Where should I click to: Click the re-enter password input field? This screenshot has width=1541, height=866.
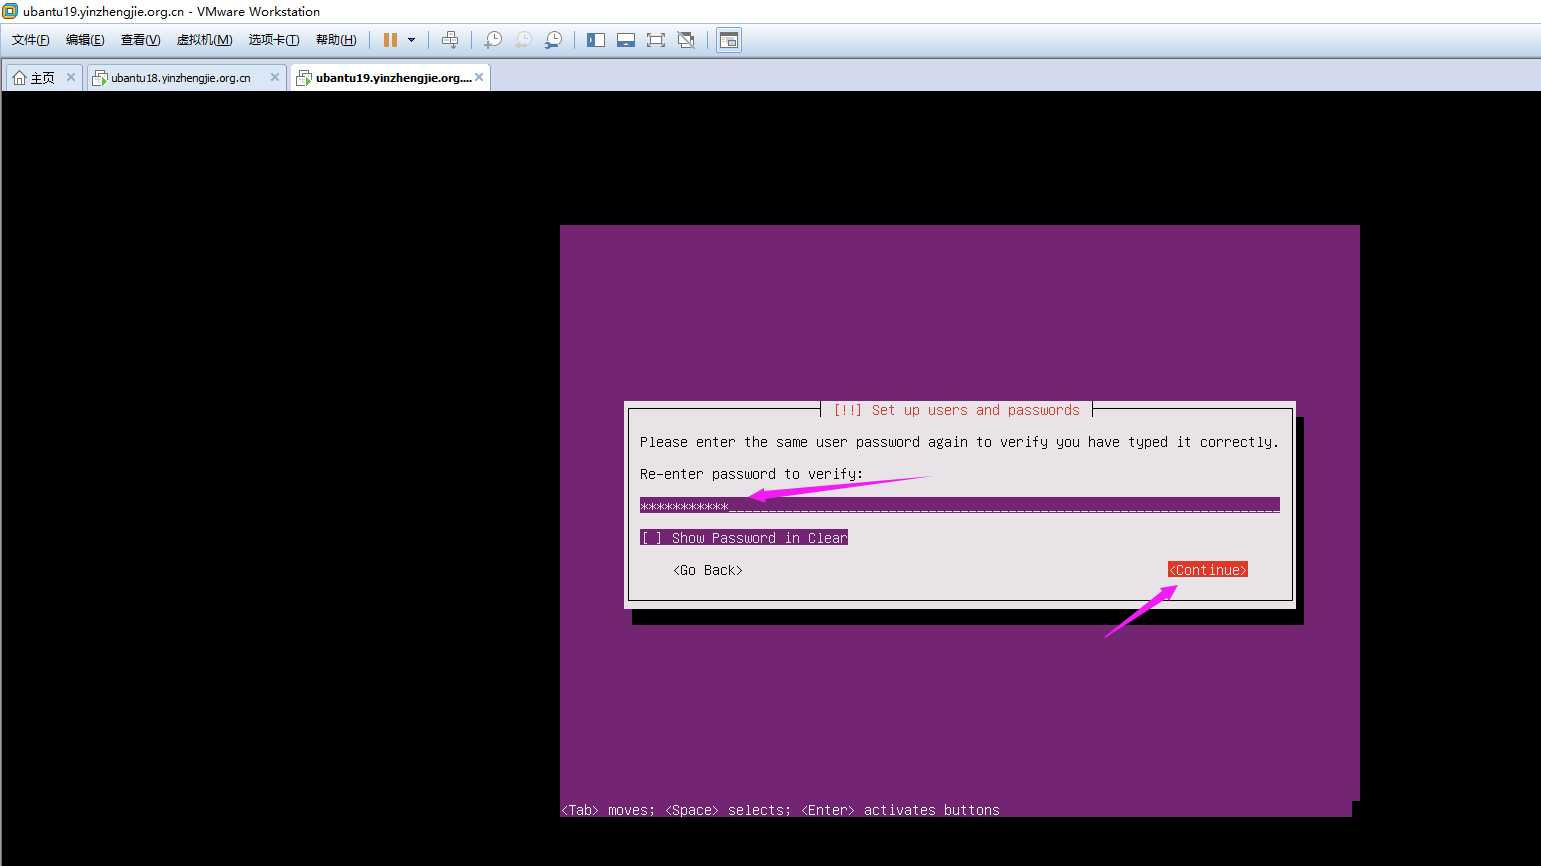[x=960, y=505]
